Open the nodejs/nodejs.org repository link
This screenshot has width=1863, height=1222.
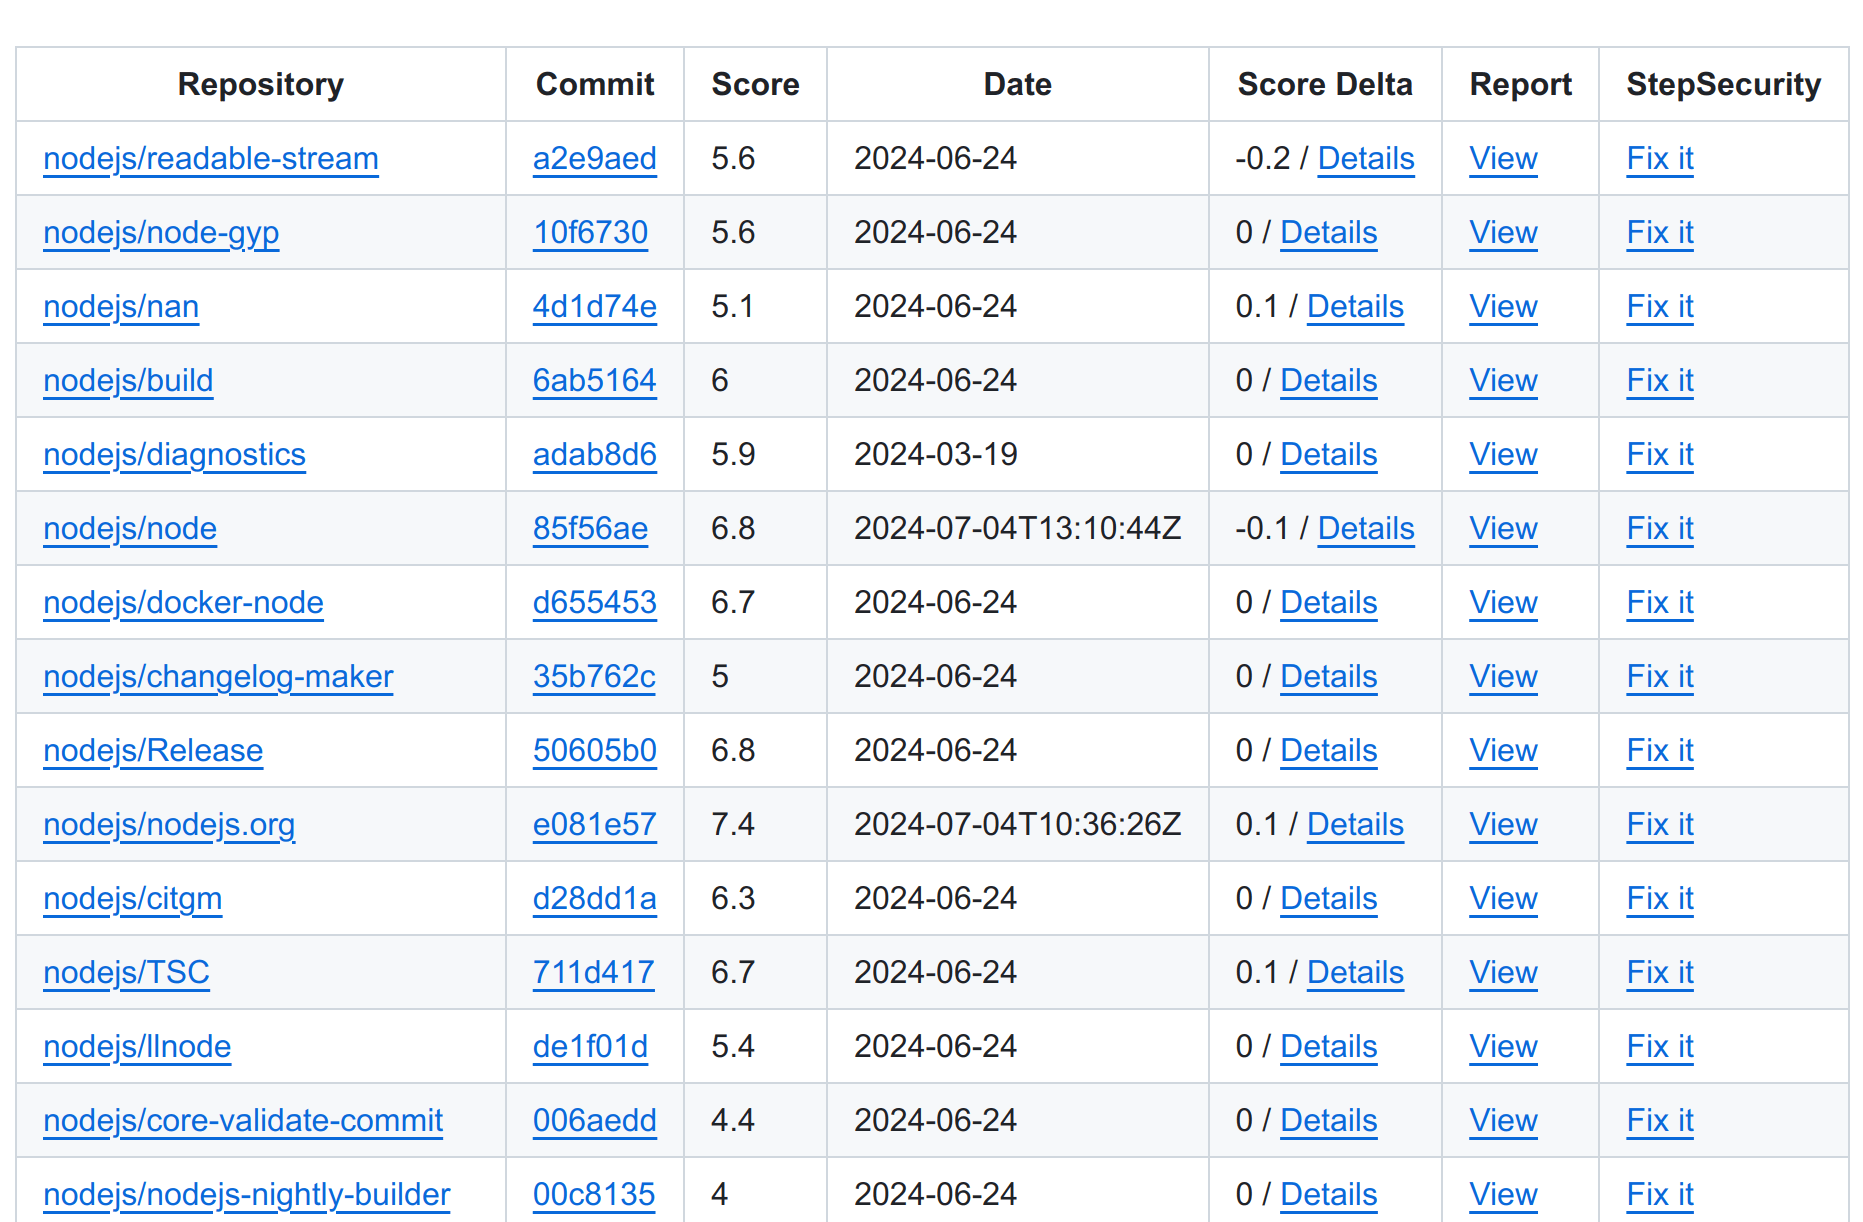(x=169, y=825)
